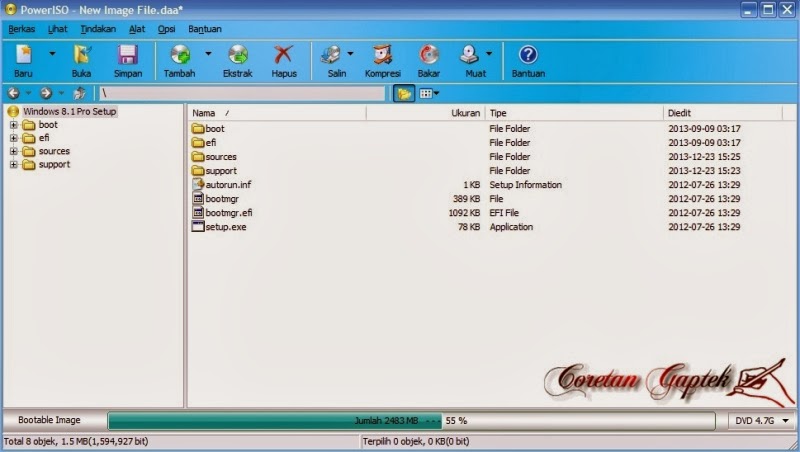Select the autorun.inf file name
Screen dimensions: 800x452
228,185
